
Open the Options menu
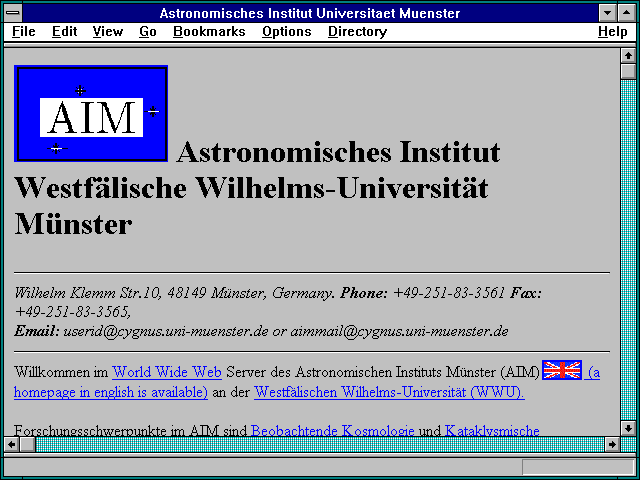[x=287, y=32]
